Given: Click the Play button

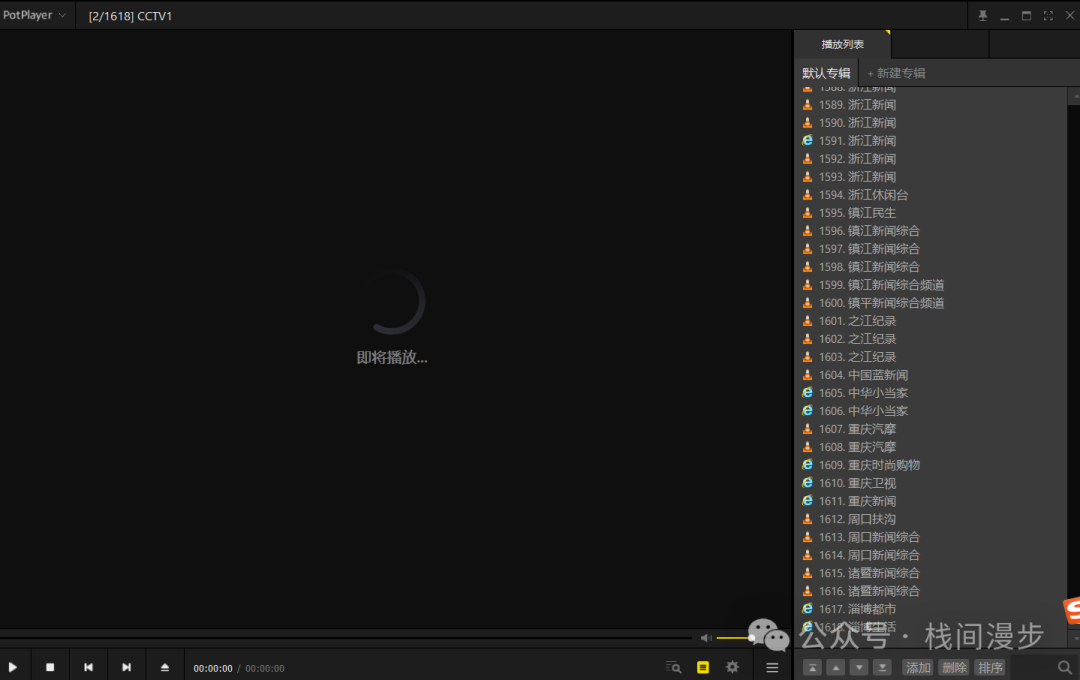Looking at the screenshot, I should click(12, 668).
